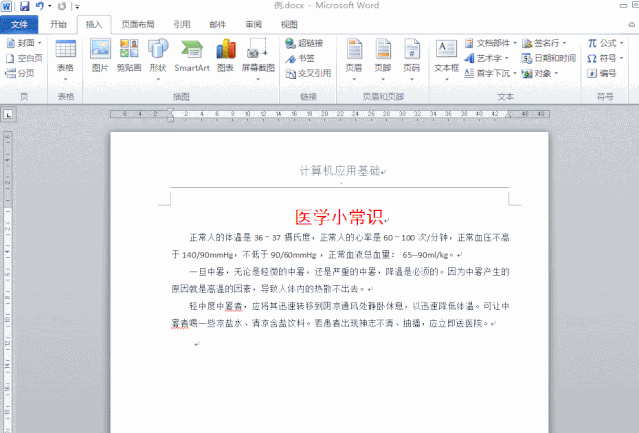Expand the Quick Parts (文档部件) arrow

coord(515,43)
